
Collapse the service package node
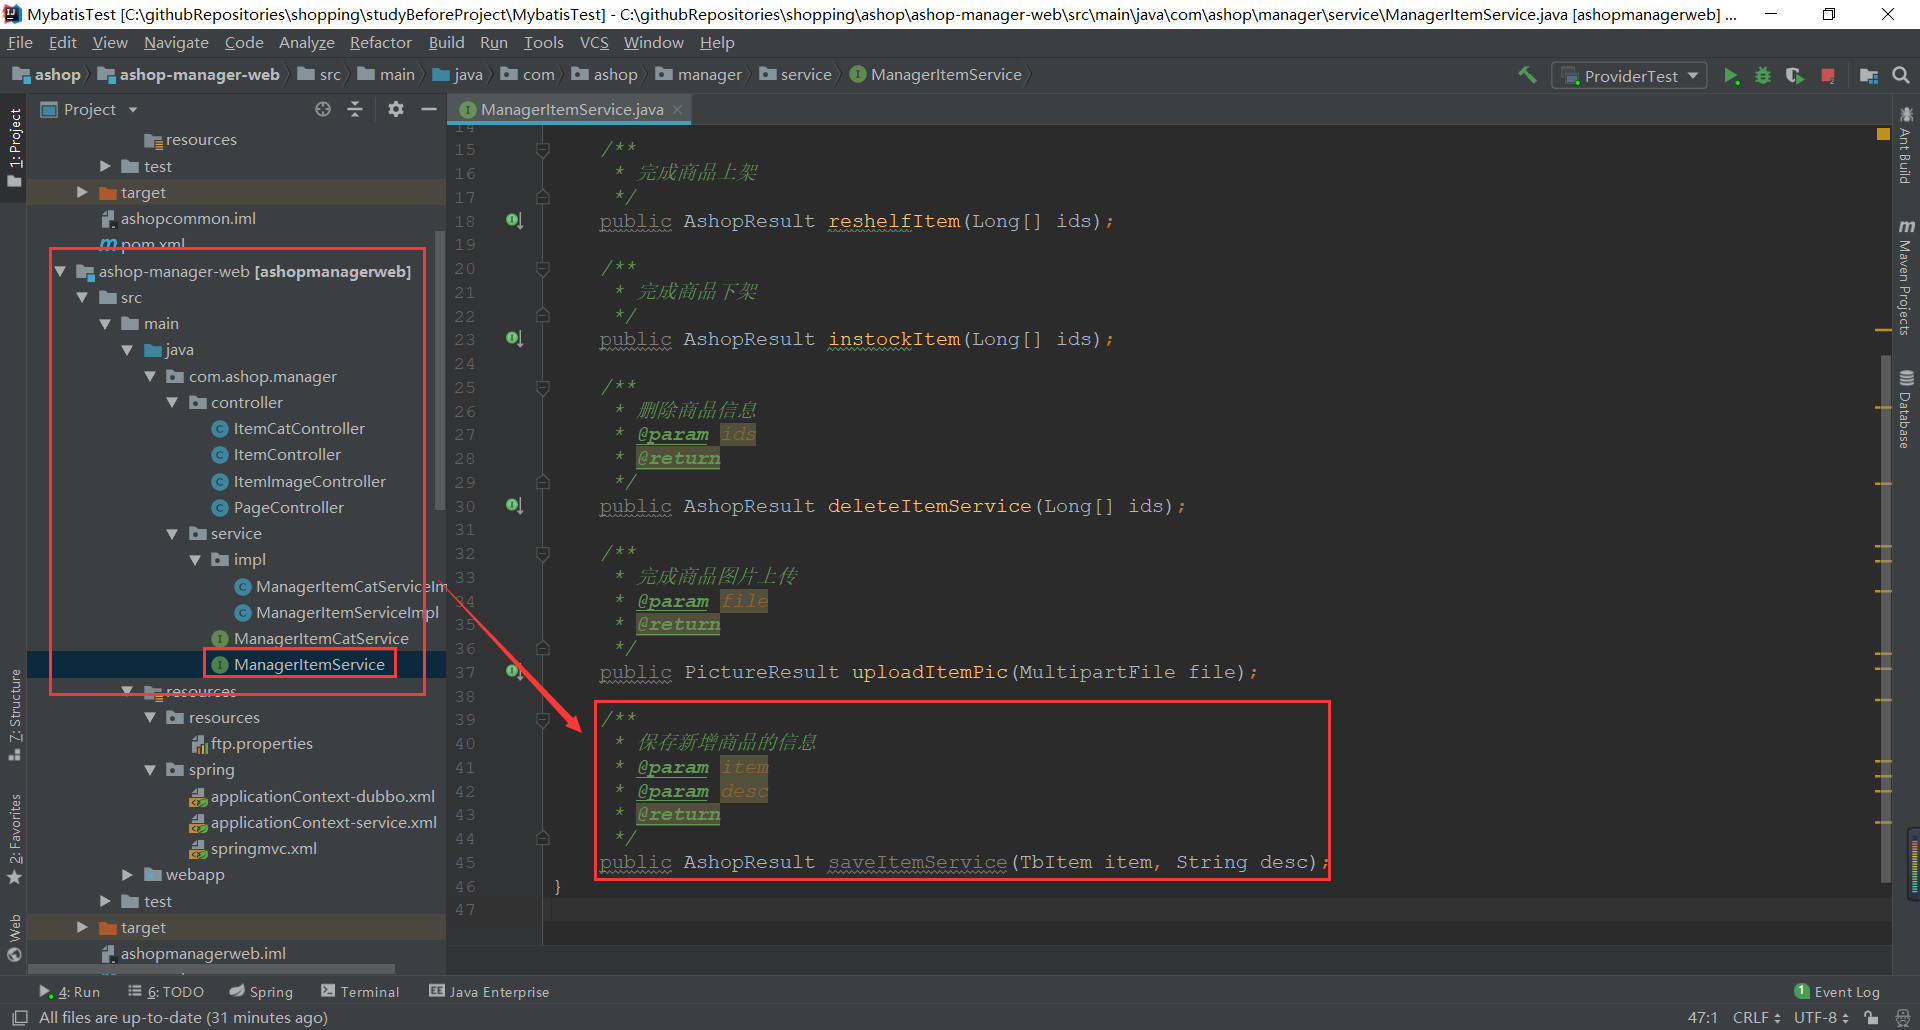172,533
